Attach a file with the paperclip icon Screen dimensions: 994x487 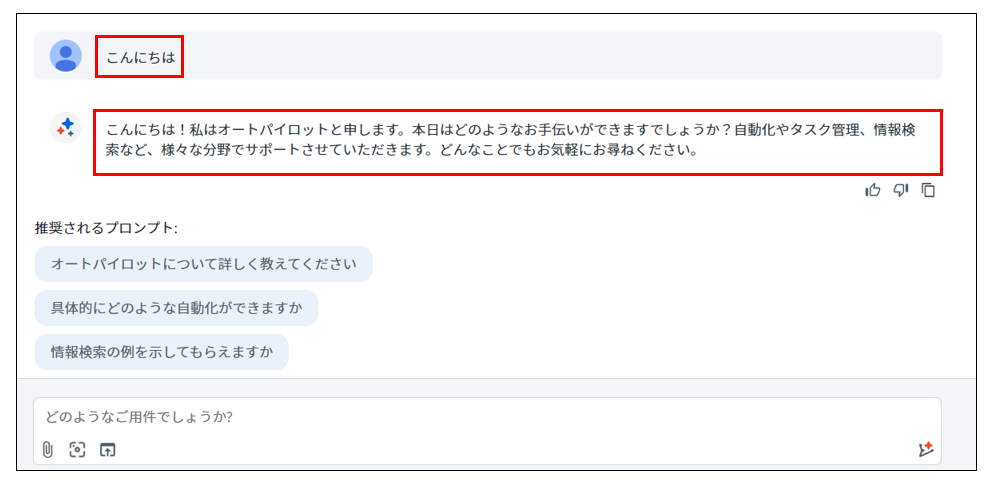[47, 450]
